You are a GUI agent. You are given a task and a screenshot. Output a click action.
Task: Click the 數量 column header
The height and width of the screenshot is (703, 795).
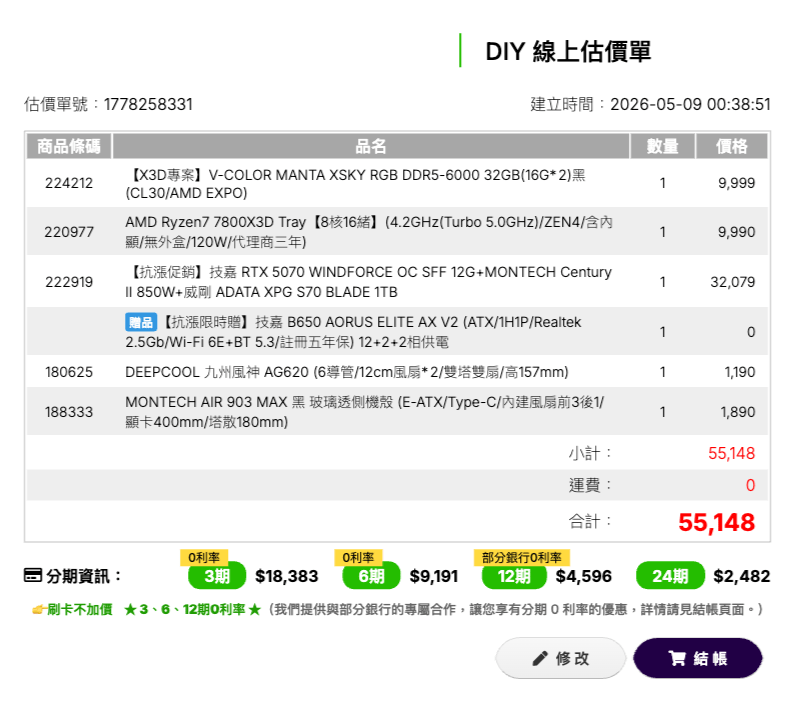(x=662, y=146)
